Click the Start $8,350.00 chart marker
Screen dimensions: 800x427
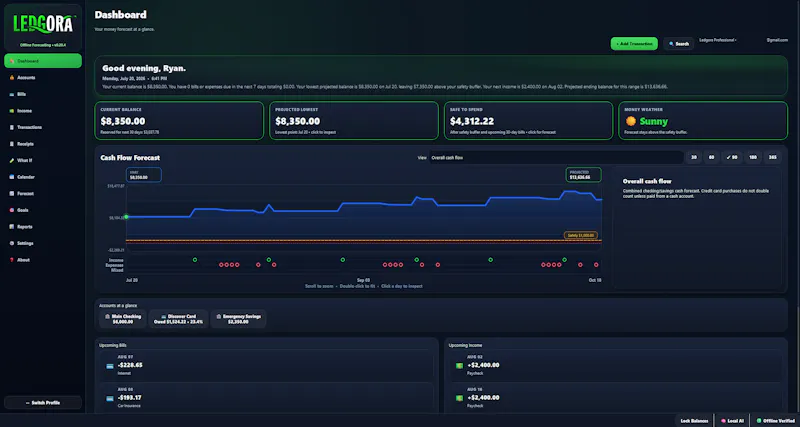click(x=144, y=175)
